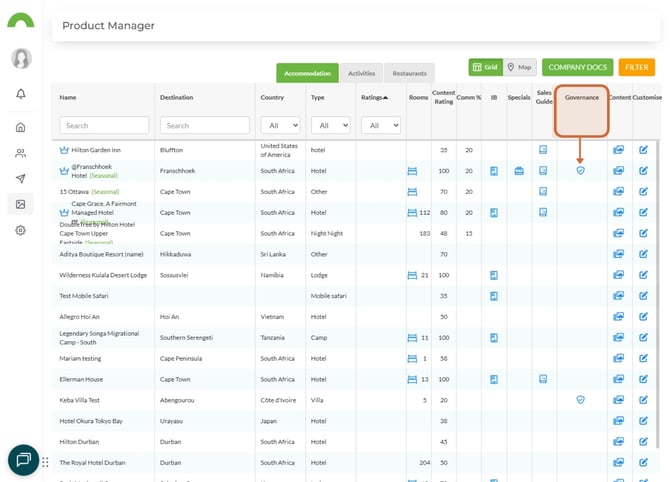
Task: Click the Content Rating column header
Action: [444, 97]
